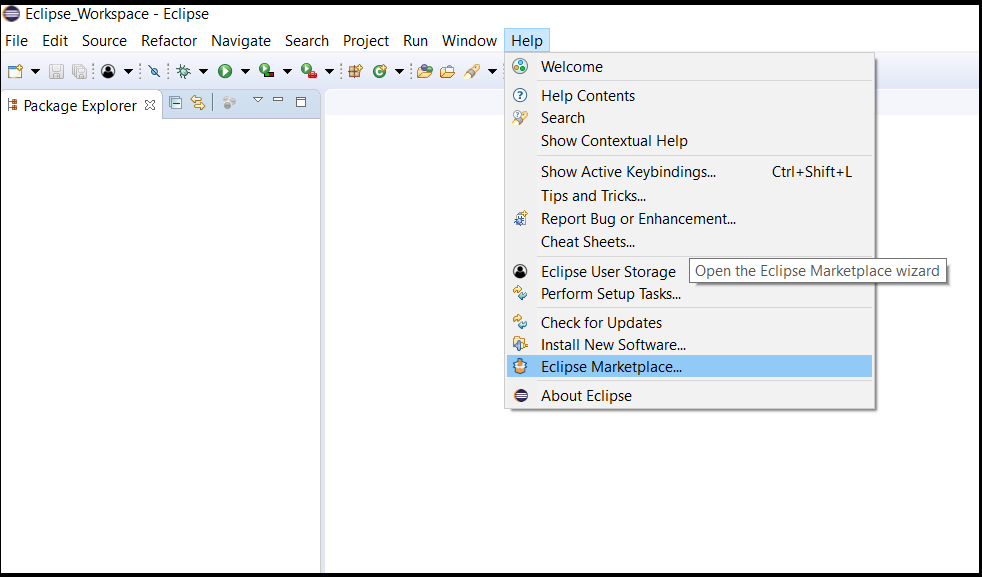Open Eclipse Marketplace... entry
Screen dimensions: 982x577
tap(689, 366)
